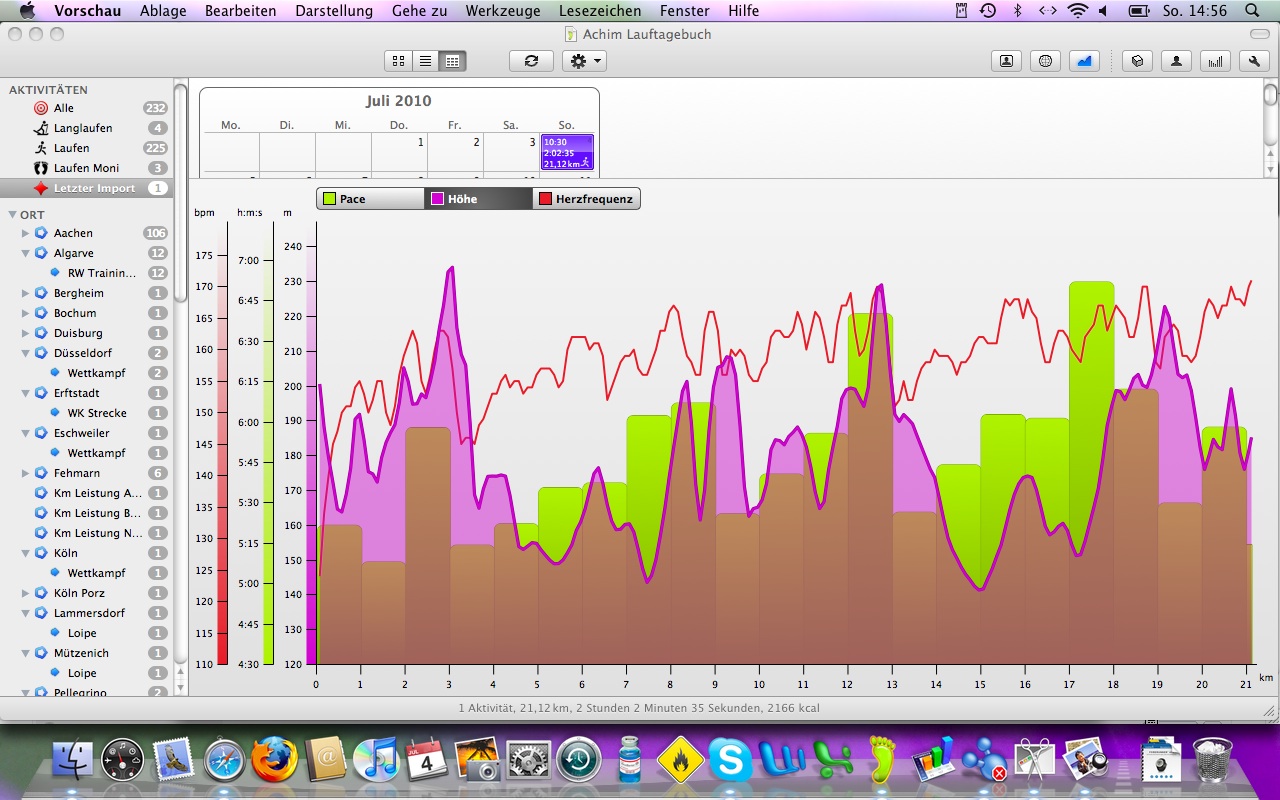The width and height of the screenshot is (1280, 800).
Task: Click the purple run entry on Sunday
Action: tap(567, 152)
